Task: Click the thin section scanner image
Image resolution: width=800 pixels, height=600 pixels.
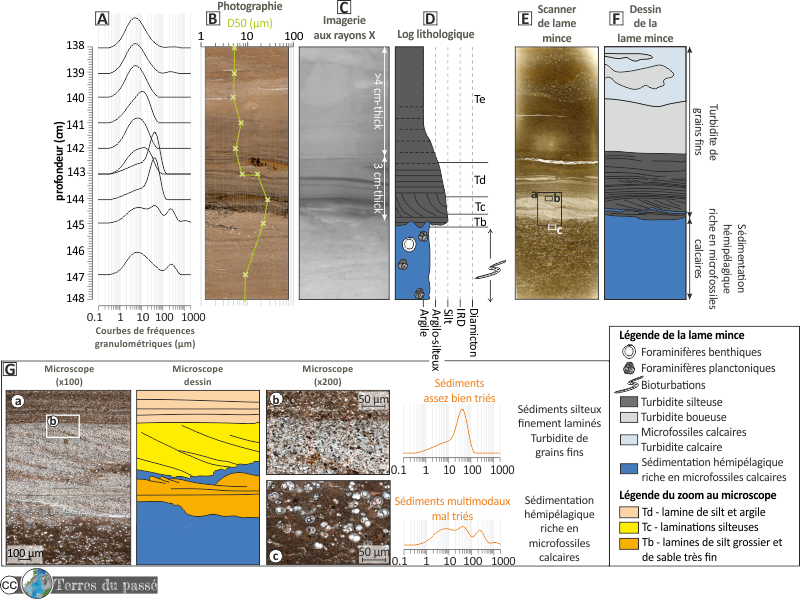Action: (557, 173)
